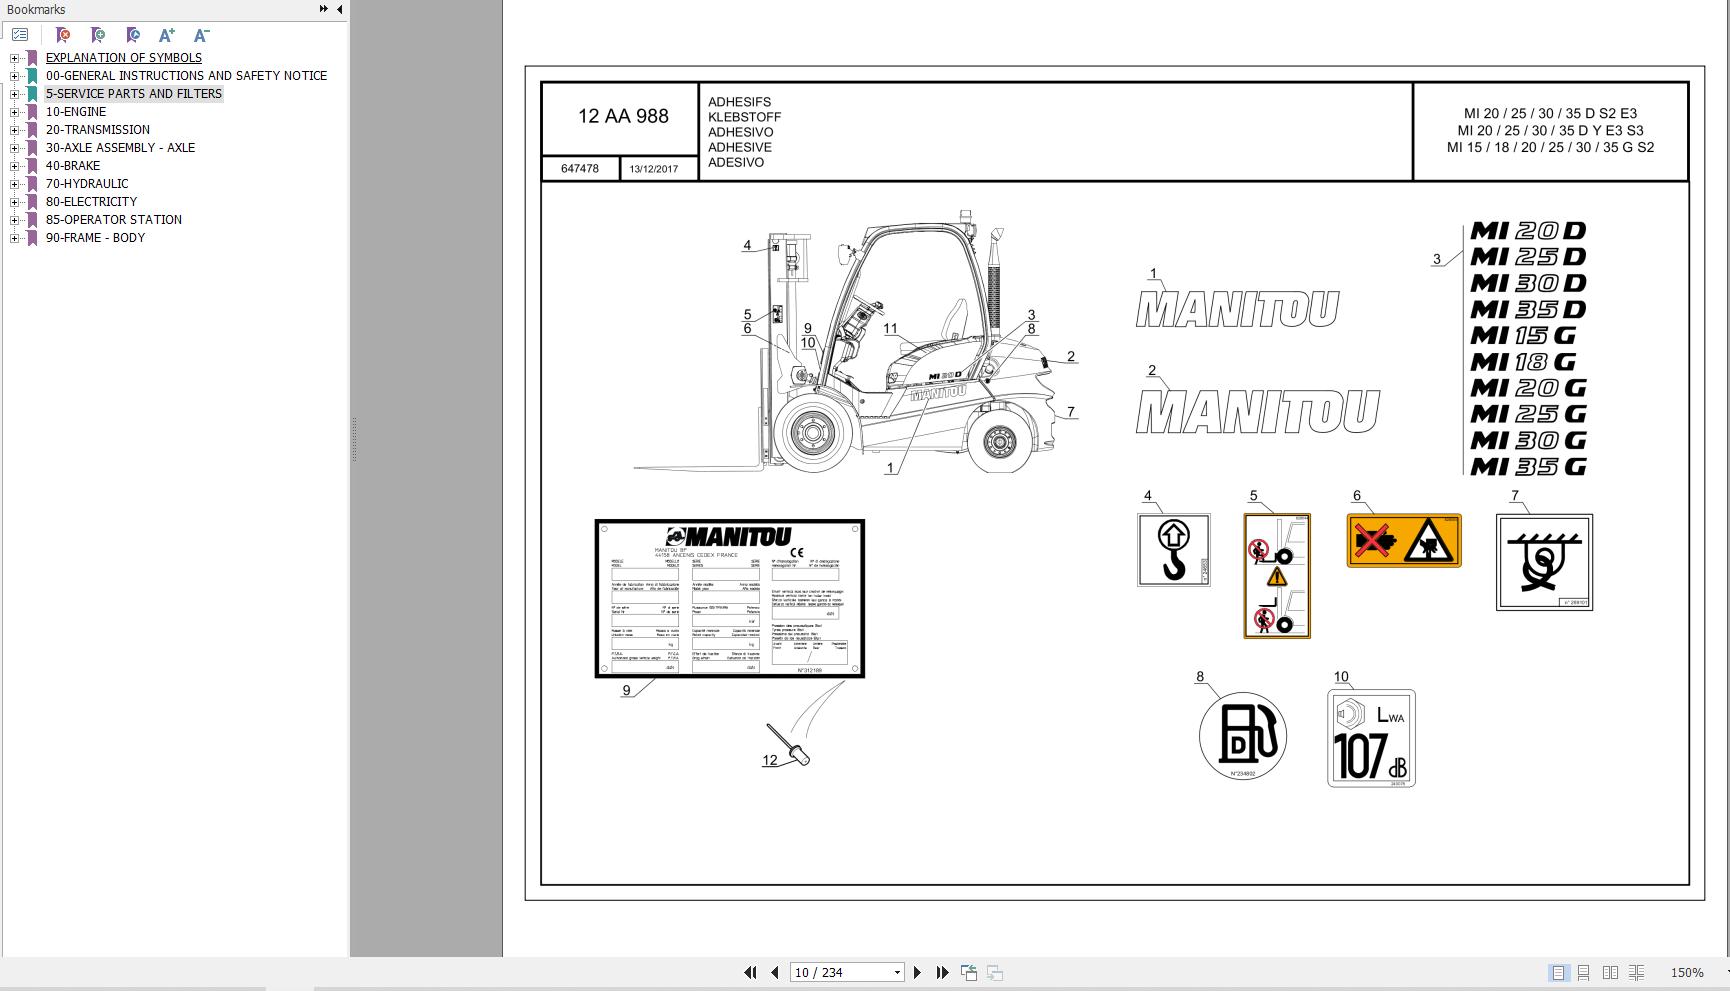Select the bookmark options checklist icon
This screenshot has width=1730, height=991.
tap(19, 34)
